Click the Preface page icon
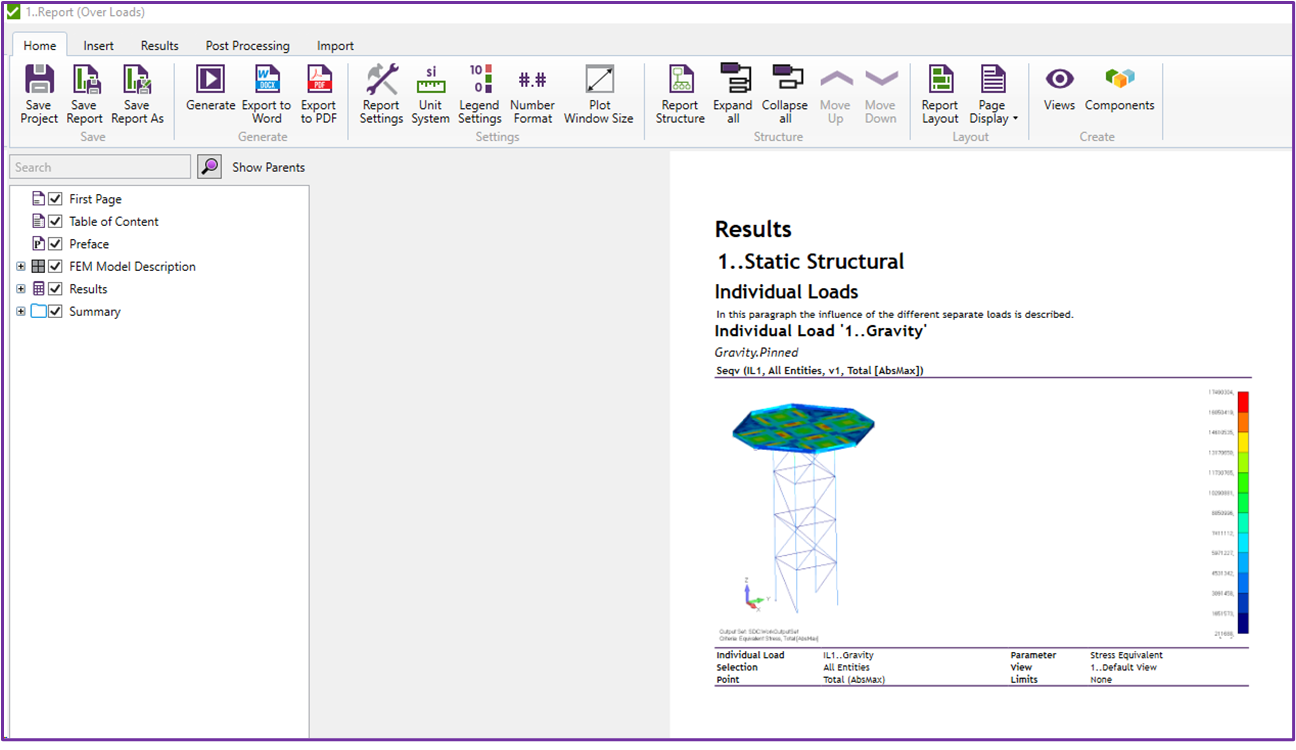The width and height of the screenshot is (1296, 750). click(x=39, y=244)
